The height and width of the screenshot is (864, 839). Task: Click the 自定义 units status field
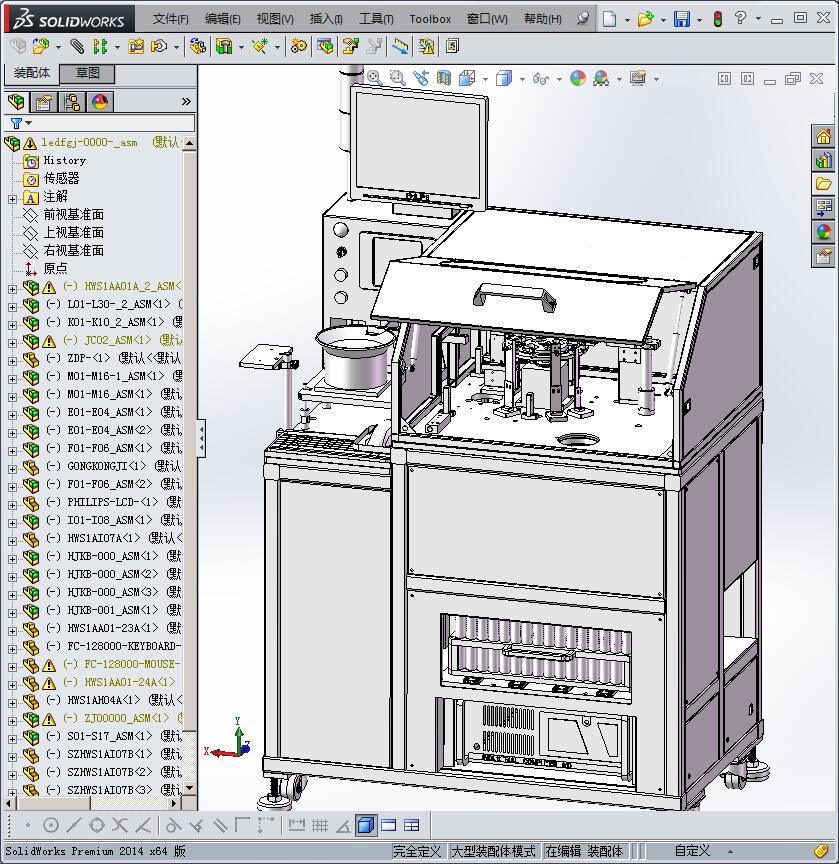click(x=692, y=851)
